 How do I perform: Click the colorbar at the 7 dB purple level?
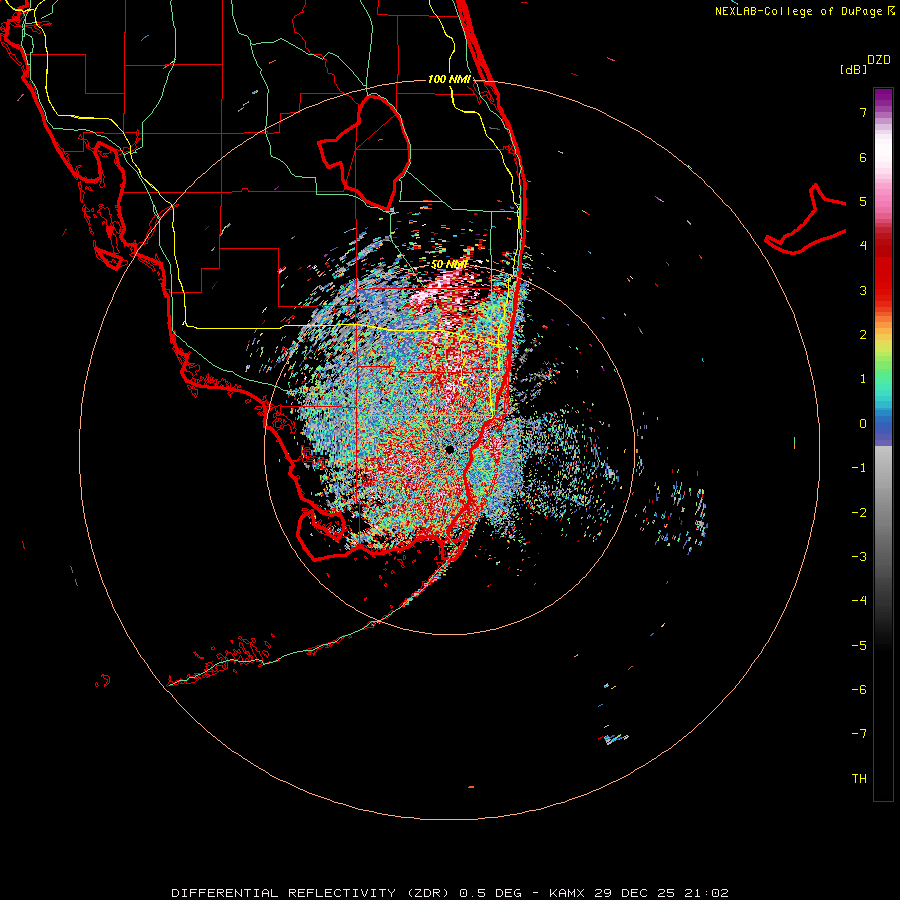(883, 112)
